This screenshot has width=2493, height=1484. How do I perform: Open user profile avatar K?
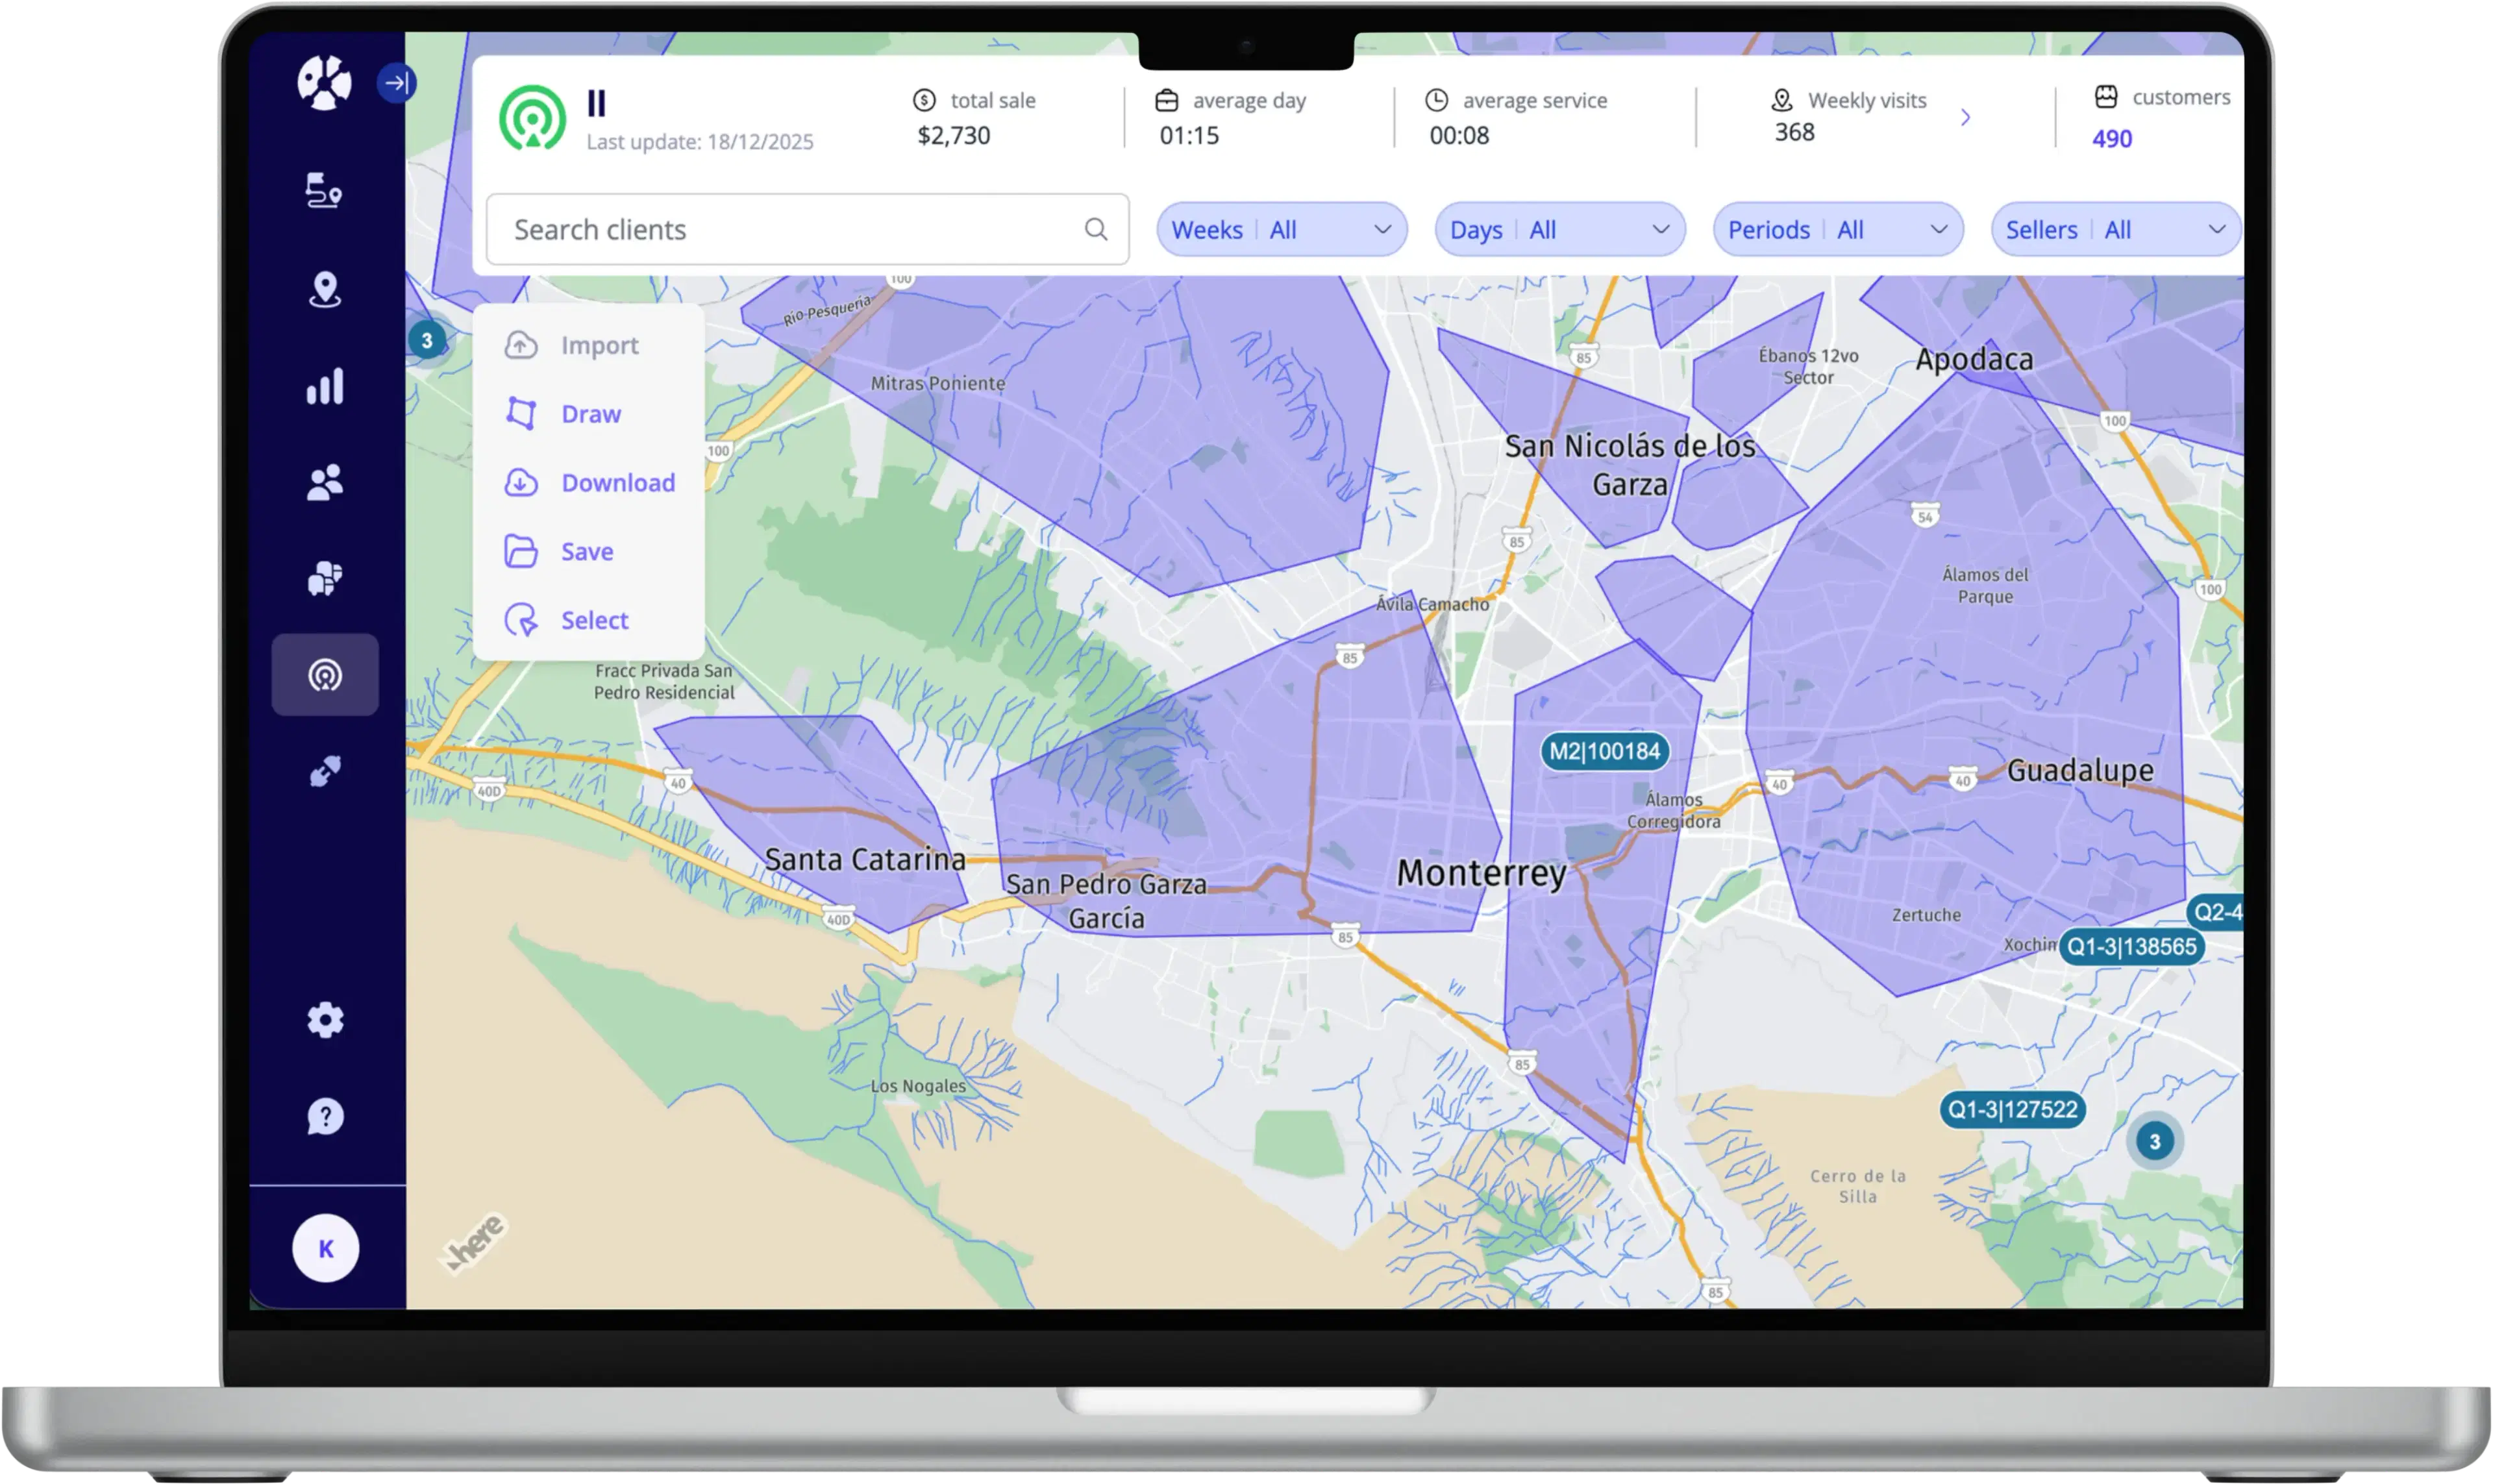pos(325,1248)
